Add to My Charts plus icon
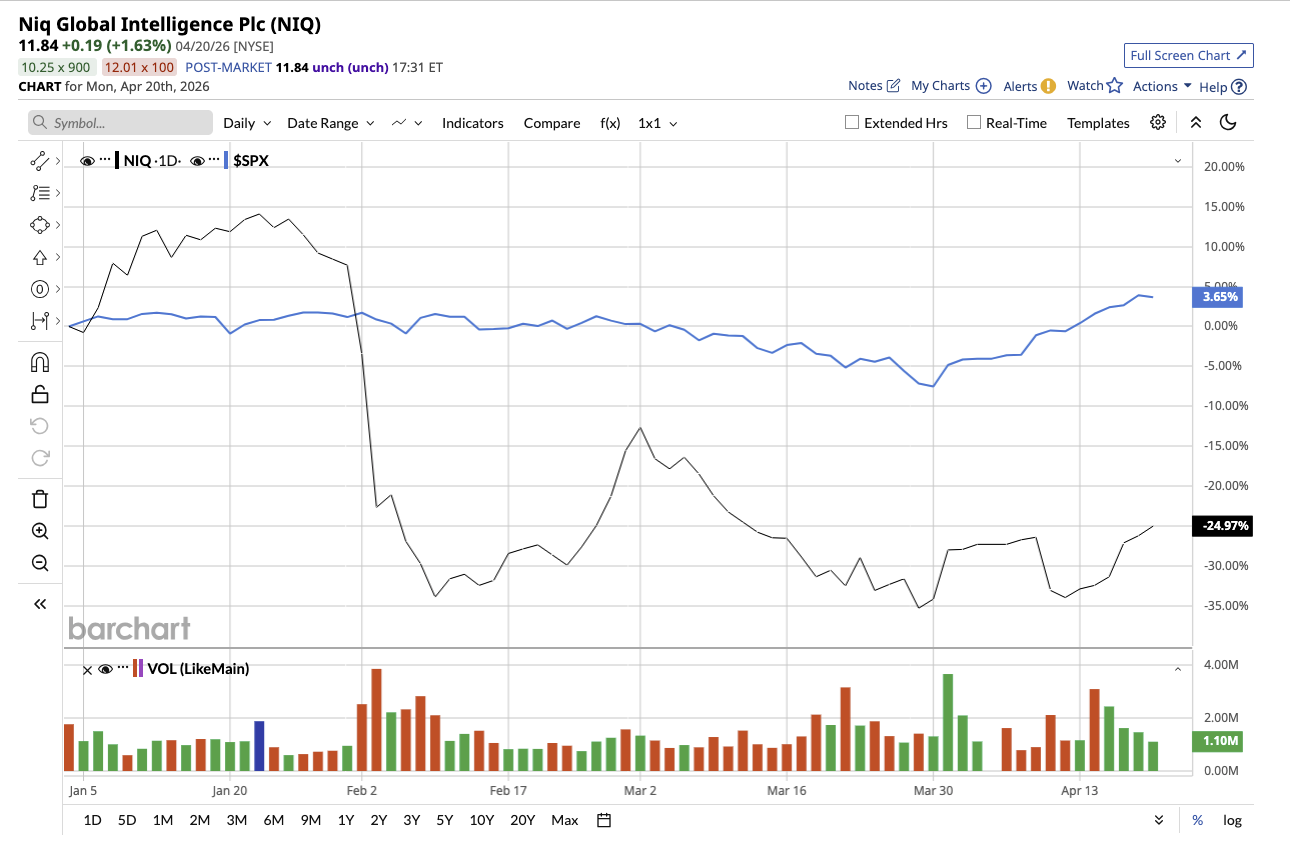Image resolution: width=1290 pixels, height=858 pixels. (984, 86)
